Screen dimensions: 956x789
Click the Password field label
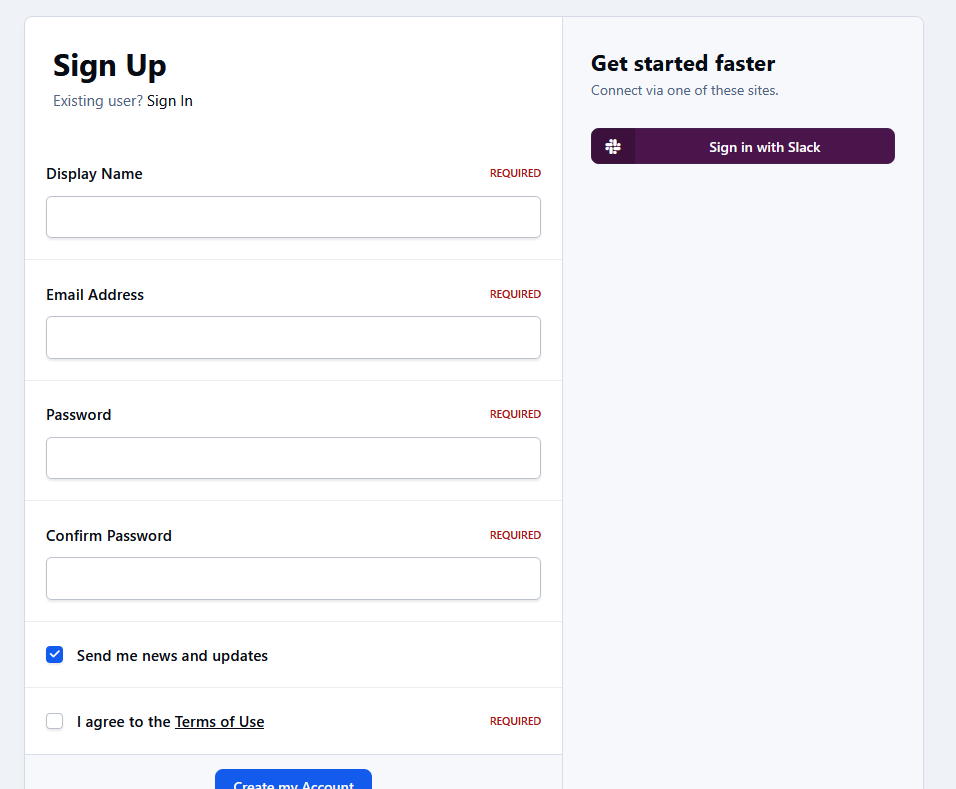point(79,415)
